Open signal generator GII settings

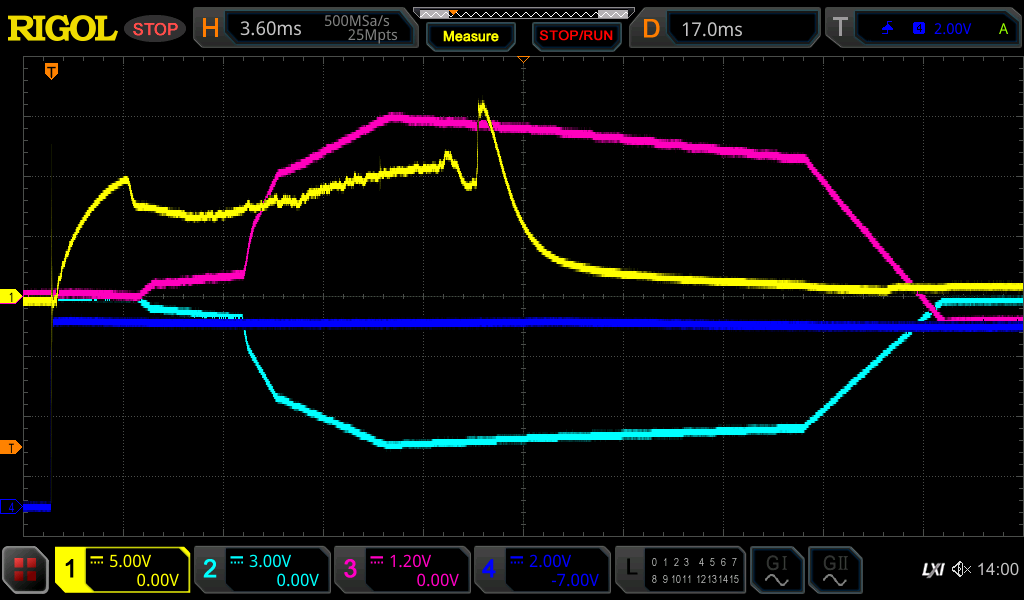click(x=834, y=570)
